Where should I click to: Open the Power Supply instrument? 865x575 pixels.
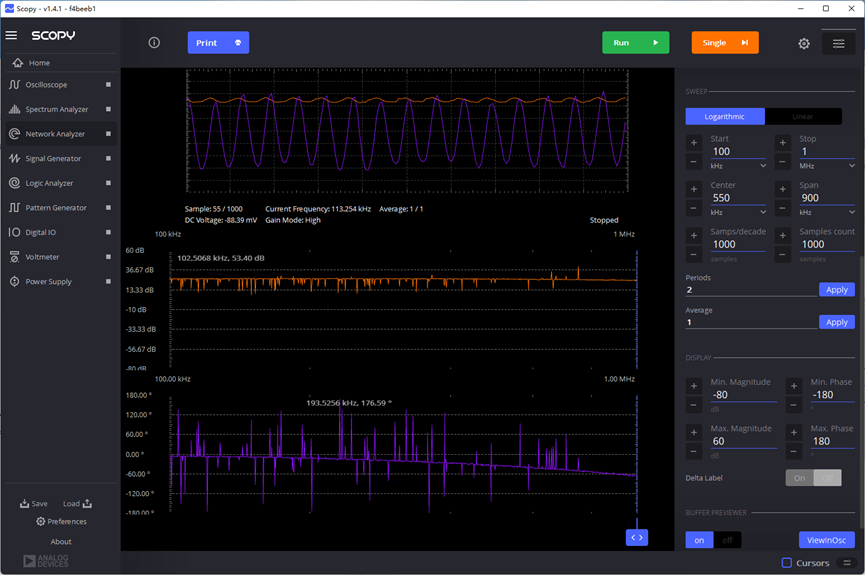click(x=60, y=281)
